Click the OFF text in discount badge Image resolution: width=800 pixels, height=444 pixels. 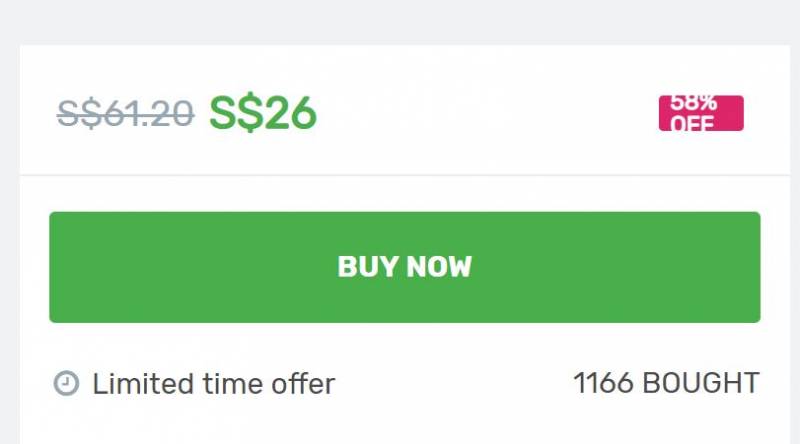click(693, 124)
